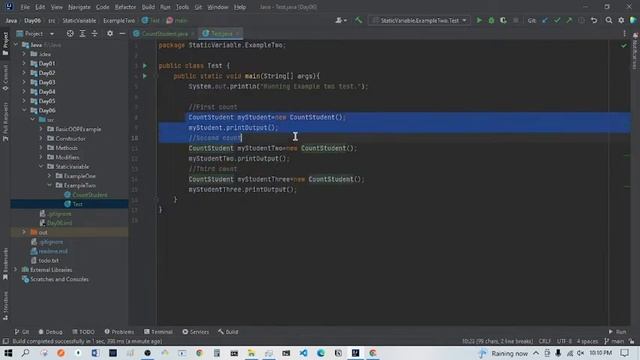The width and height of the screenshot is (640, 360).
Task: Push commits with Git arrow icon
Action: tap(569, 20)
